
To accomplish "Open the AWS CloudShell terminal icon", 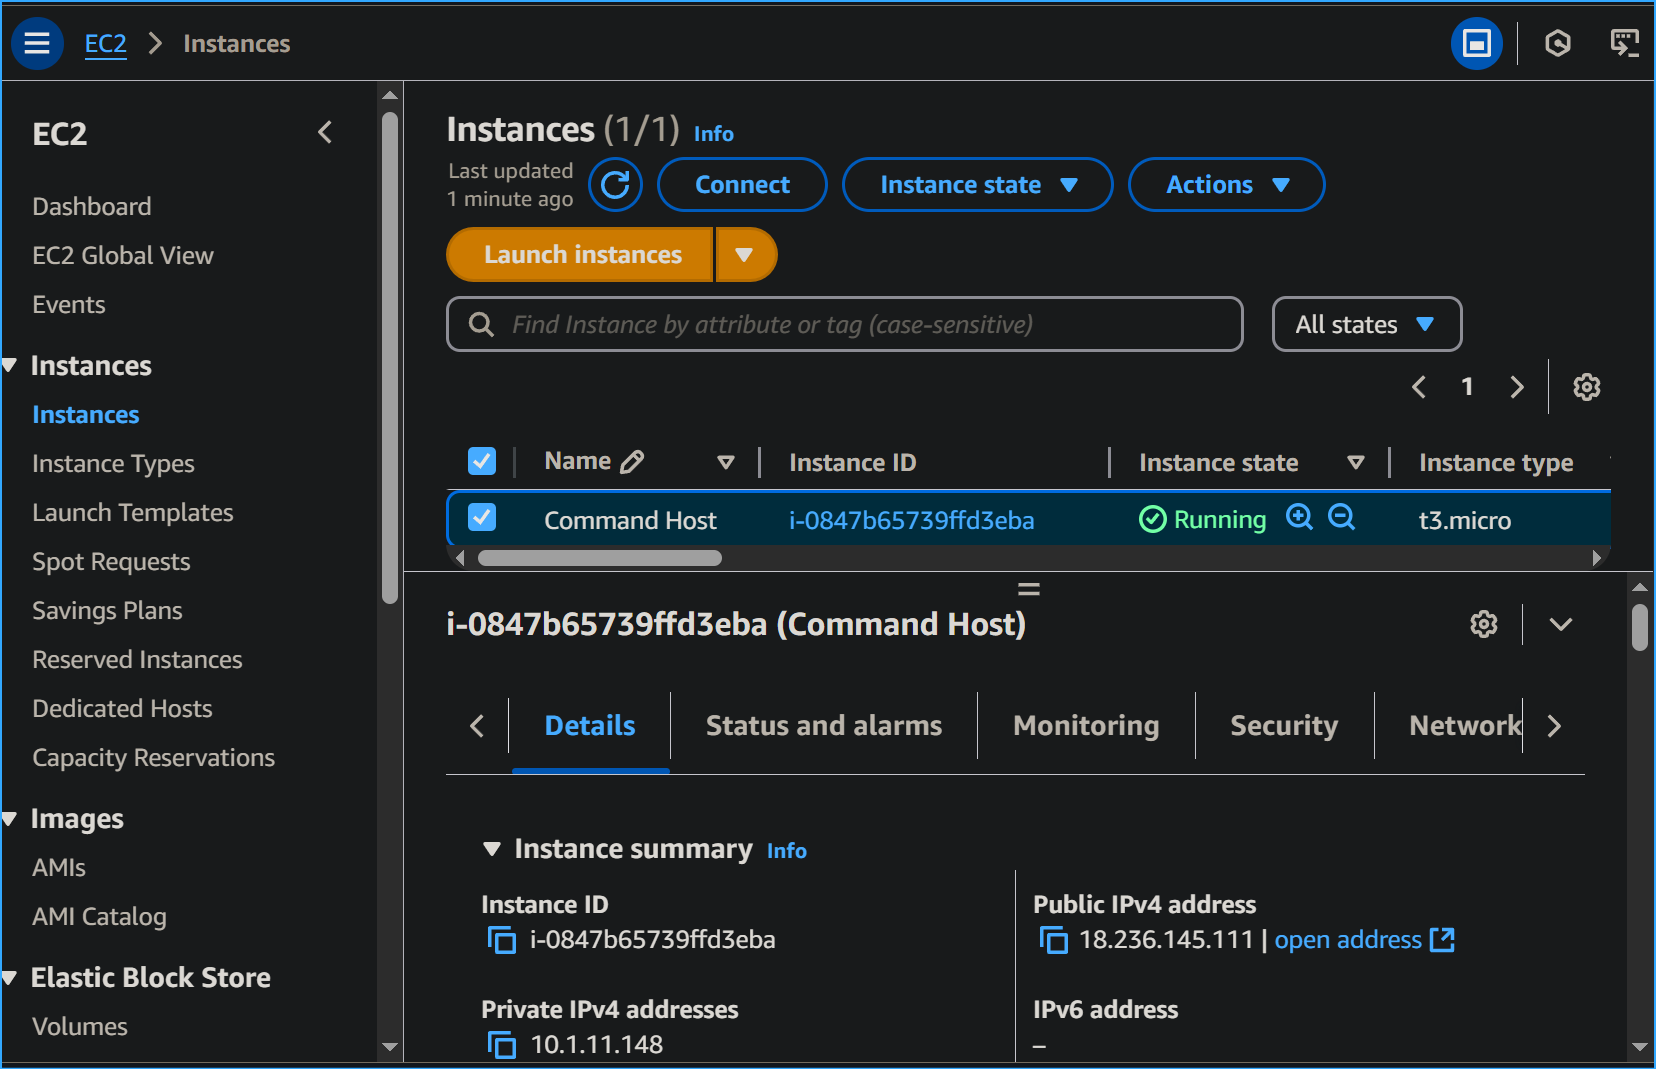I will tap(1624, 43).
